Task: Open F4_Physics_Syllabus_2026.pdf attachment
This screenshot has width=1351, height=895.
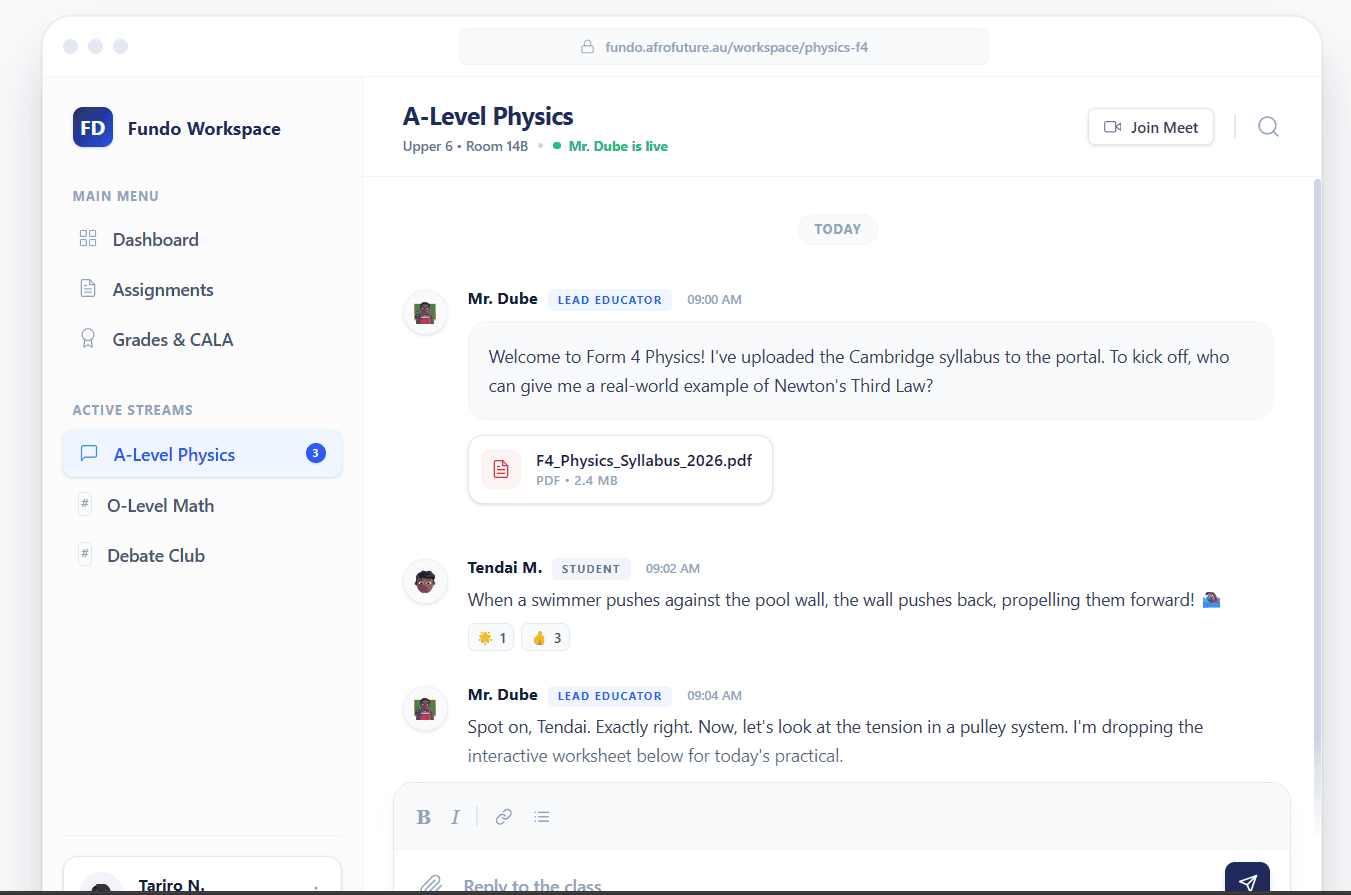Action: point(643,461)
